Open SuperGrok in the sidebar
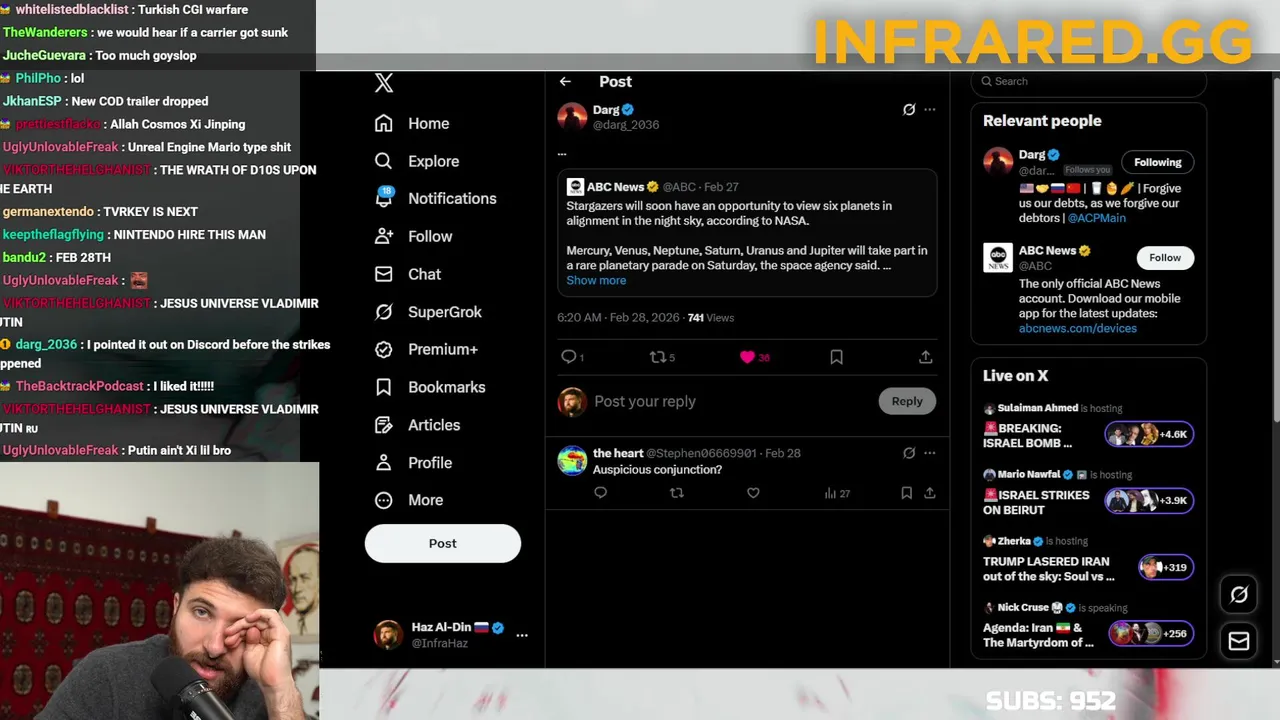Image resolution: width=1280 pixels, height=720 pixels. 428,312
